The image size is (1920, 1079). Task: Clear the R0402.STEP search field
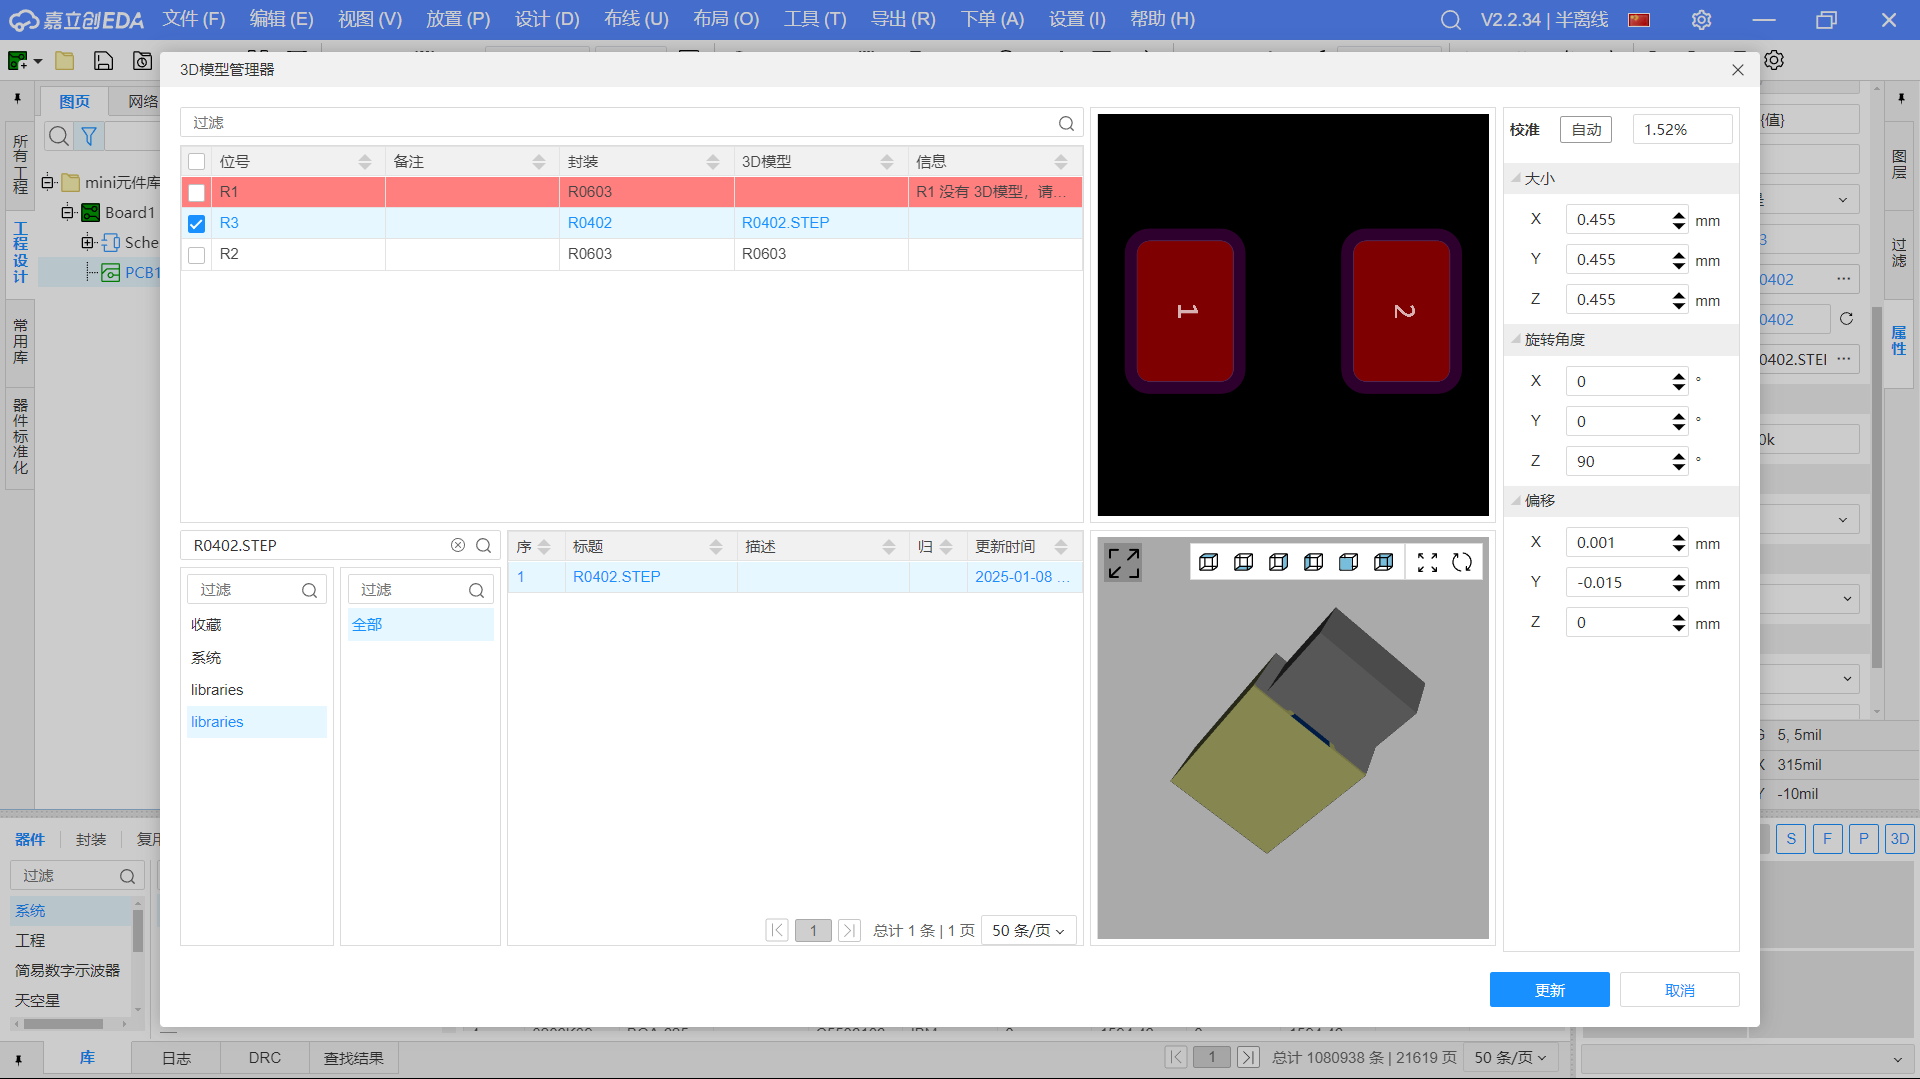(458, 545)
